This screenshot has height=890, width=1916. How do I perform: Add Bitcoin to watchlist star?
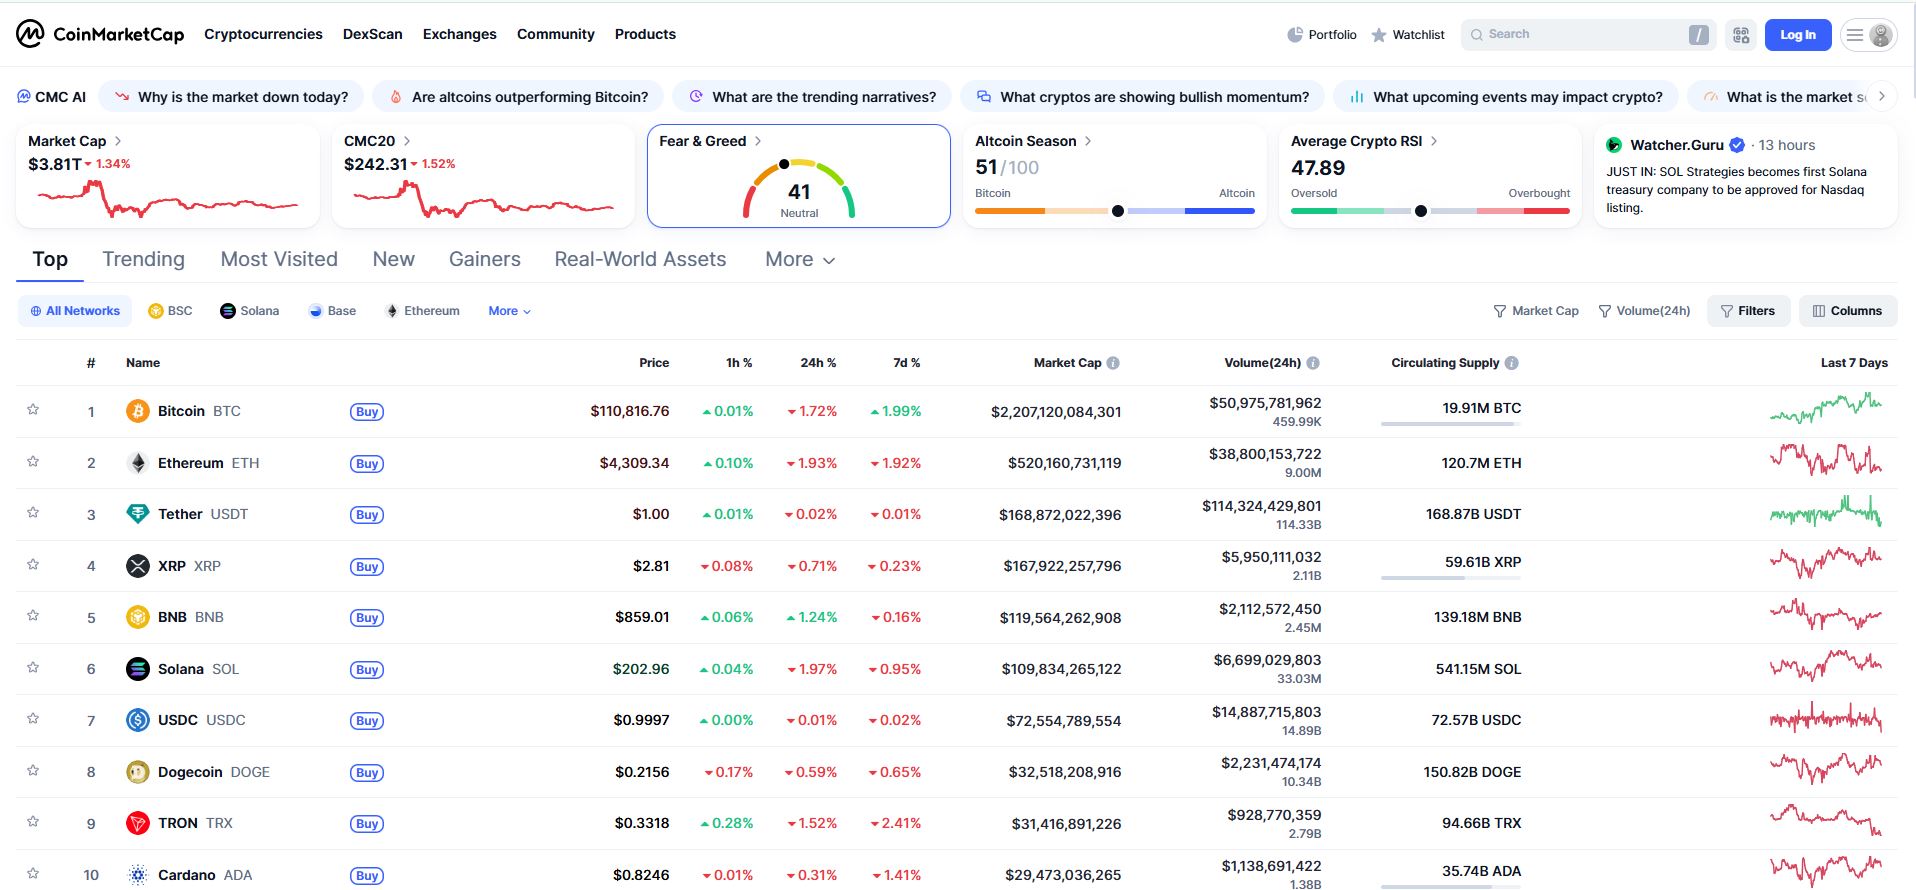33,410
